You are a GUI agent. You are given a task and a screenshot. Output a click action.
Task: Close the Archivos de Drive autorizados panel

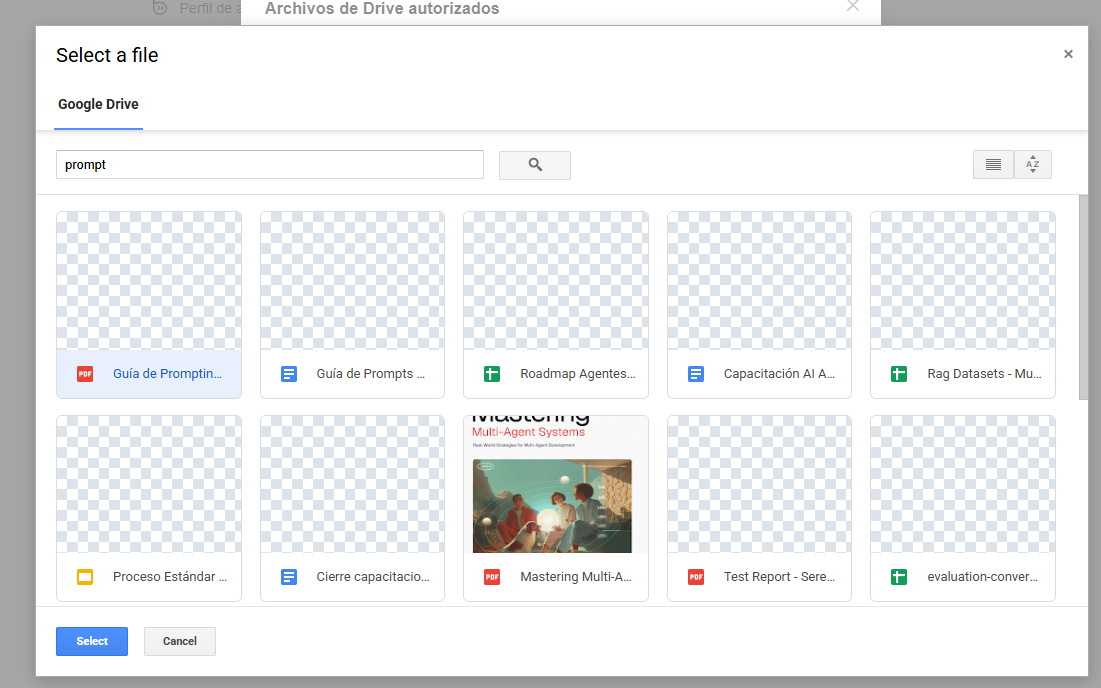point(852,6)
